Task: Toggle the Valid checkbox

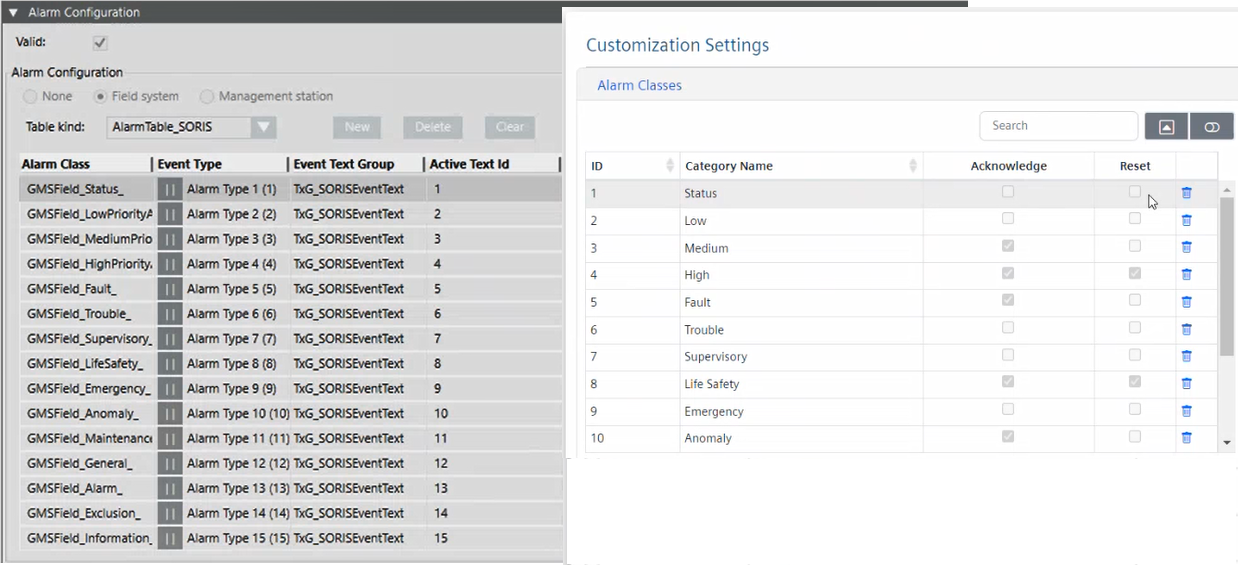Action: point(100,43)
